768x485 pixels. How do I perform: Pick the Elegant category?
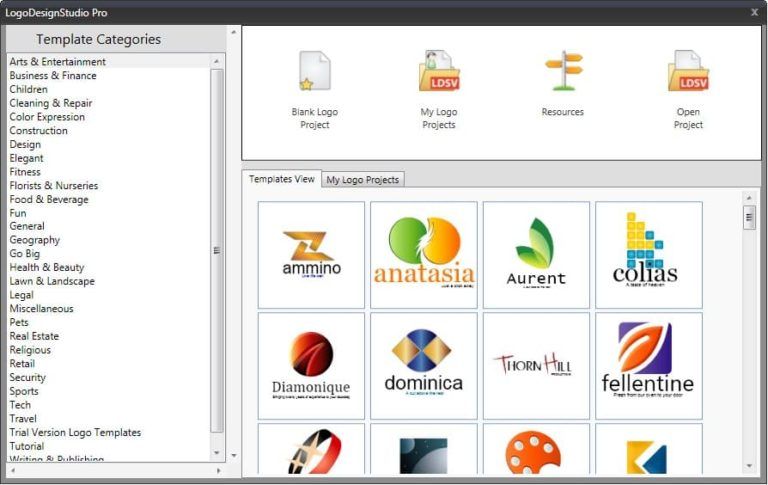(26, 158)
